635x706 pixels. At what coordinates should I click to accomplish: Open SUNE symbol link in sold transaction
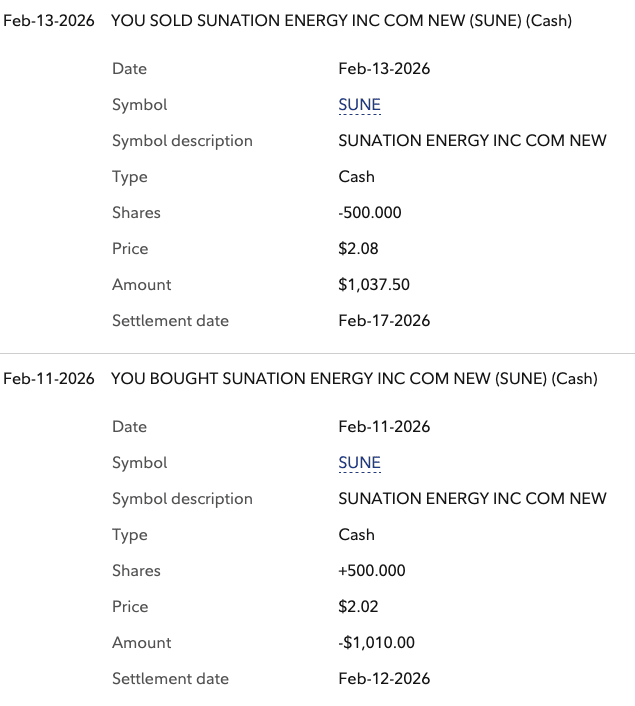(x=359, y=105)
